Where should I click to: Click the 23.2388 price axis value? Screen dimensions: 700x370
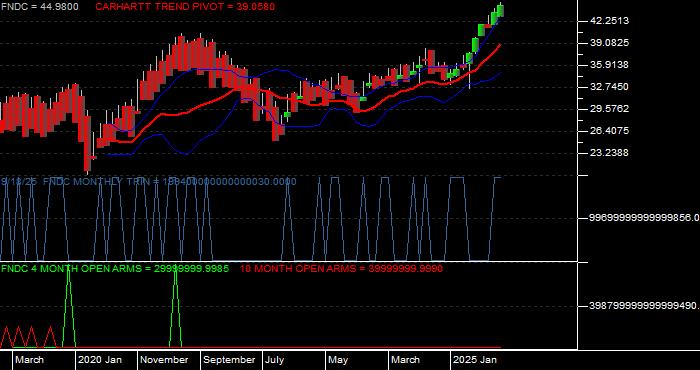[609, 153]
